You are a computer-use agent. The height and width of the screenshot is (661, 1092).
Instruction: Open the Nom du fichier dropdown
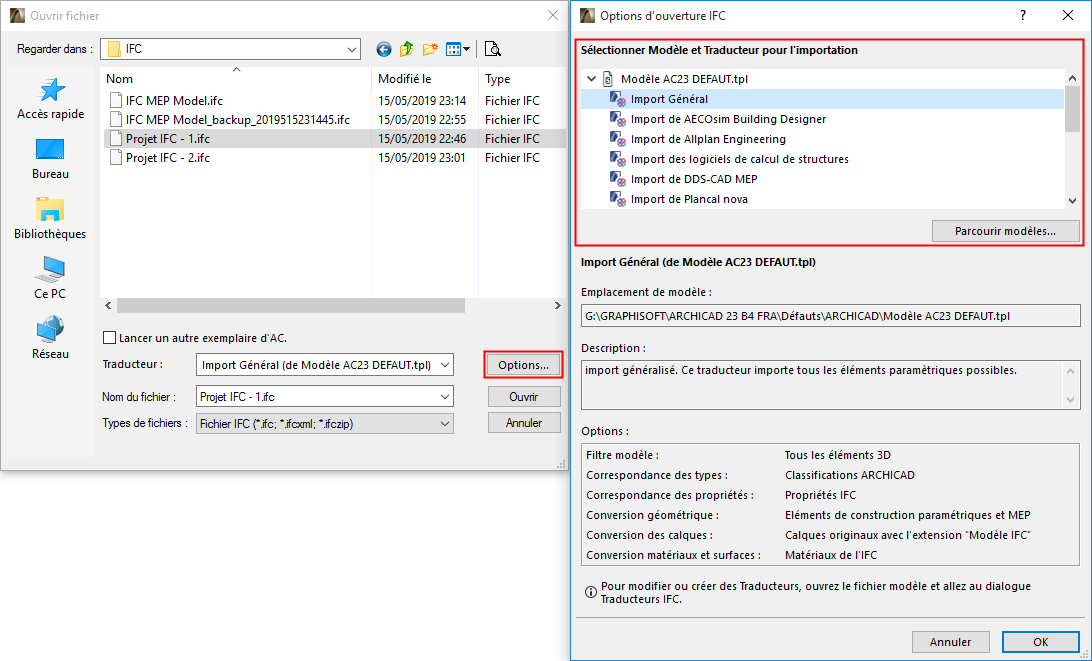[x=445, y=397]
